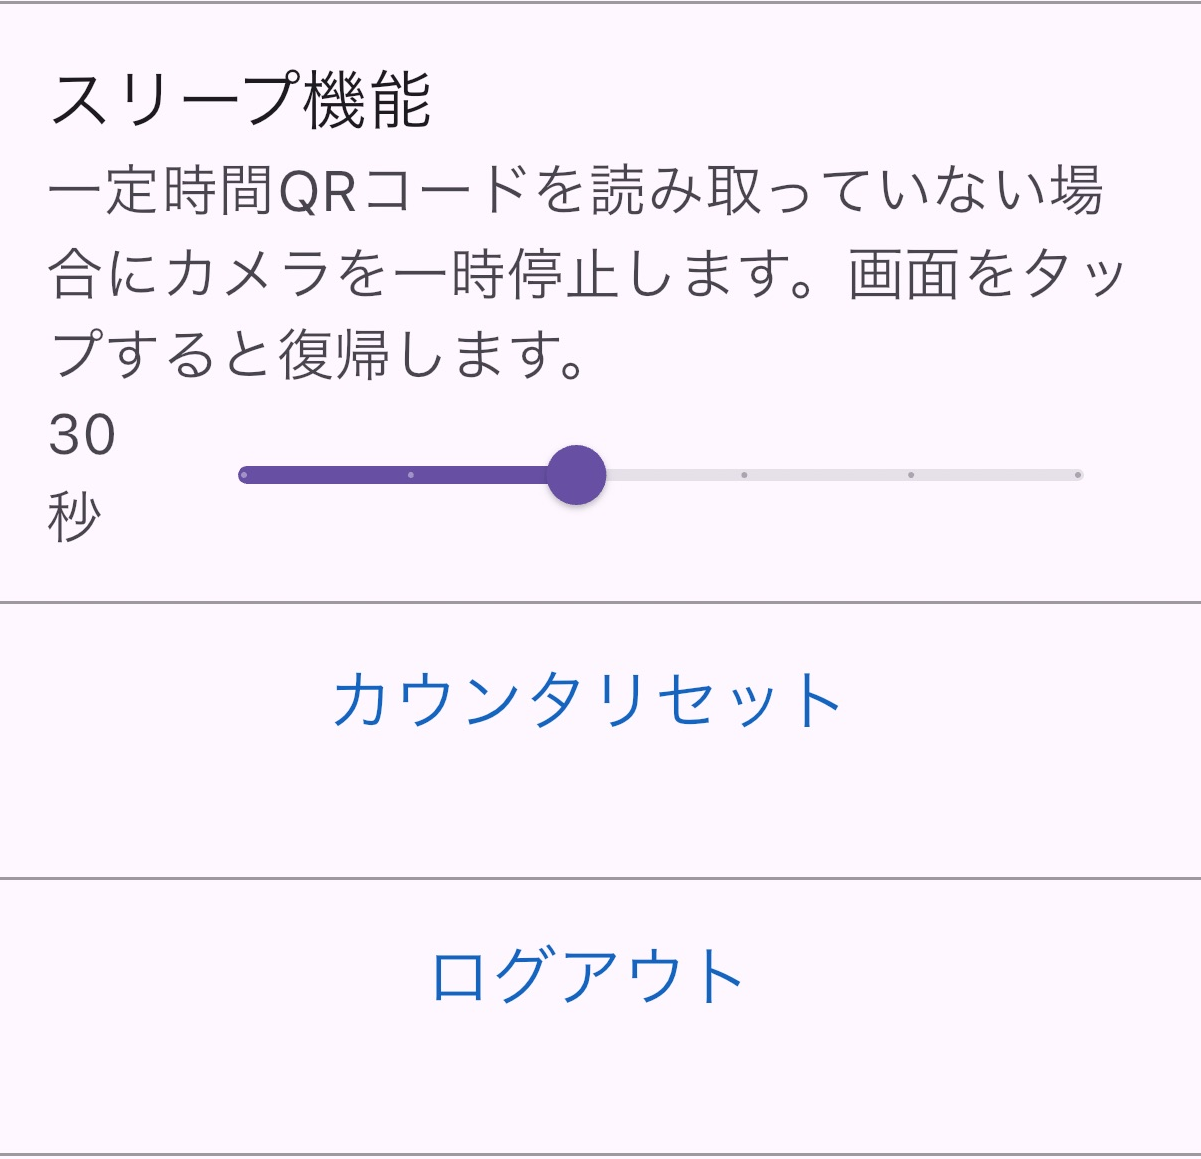
Task: Click the 秒 unit label
Action: point(74,516)
